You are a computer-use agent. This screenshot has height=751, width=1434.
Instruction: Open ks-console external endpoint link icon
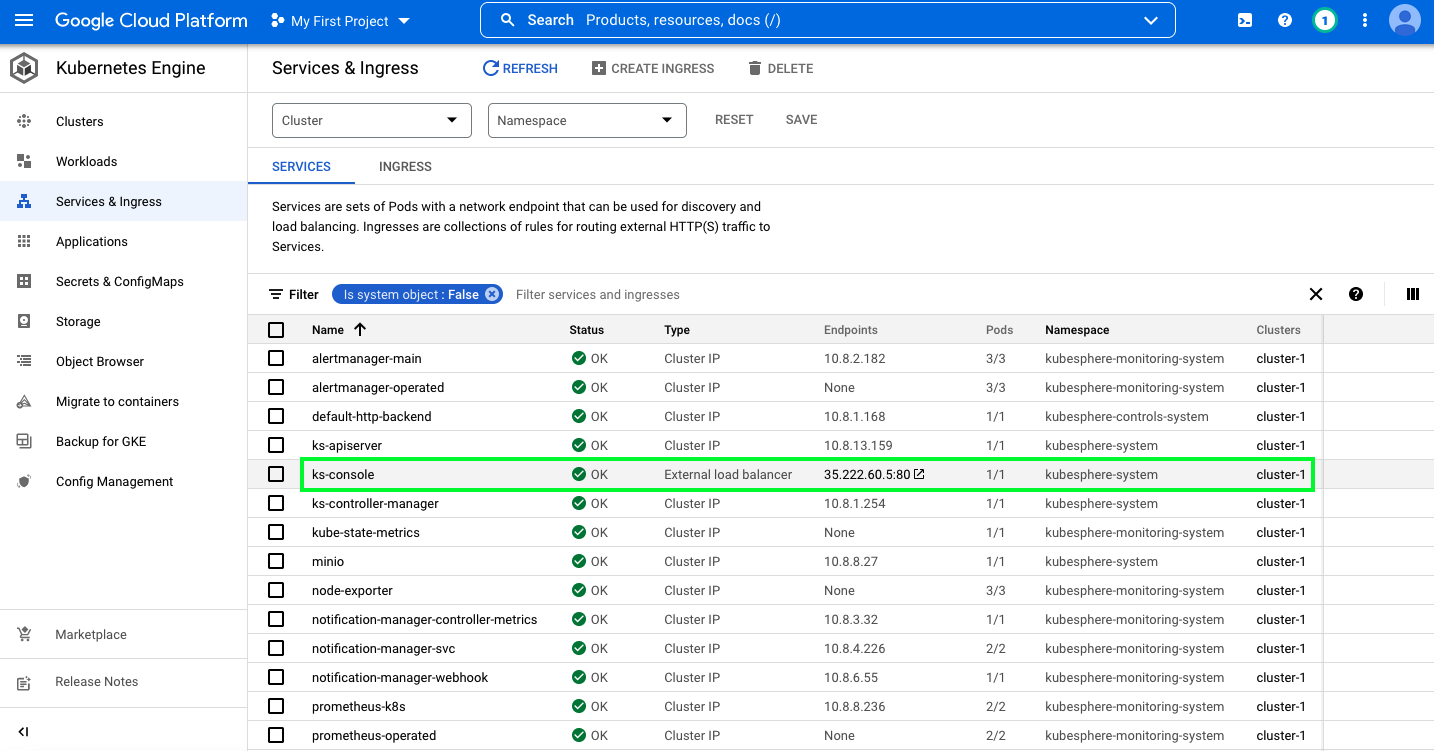[919, 474]
